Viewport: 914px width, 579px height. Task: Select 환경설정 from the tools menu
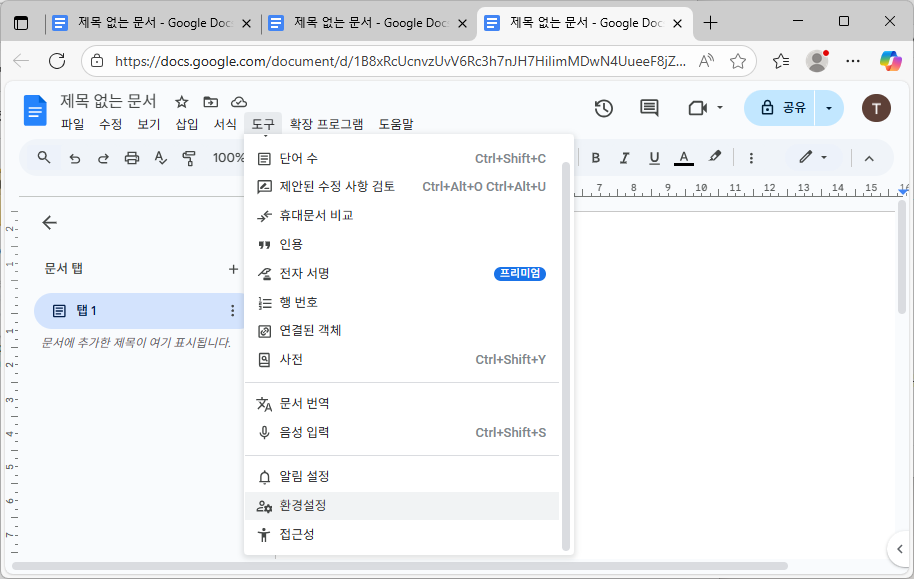302,505
